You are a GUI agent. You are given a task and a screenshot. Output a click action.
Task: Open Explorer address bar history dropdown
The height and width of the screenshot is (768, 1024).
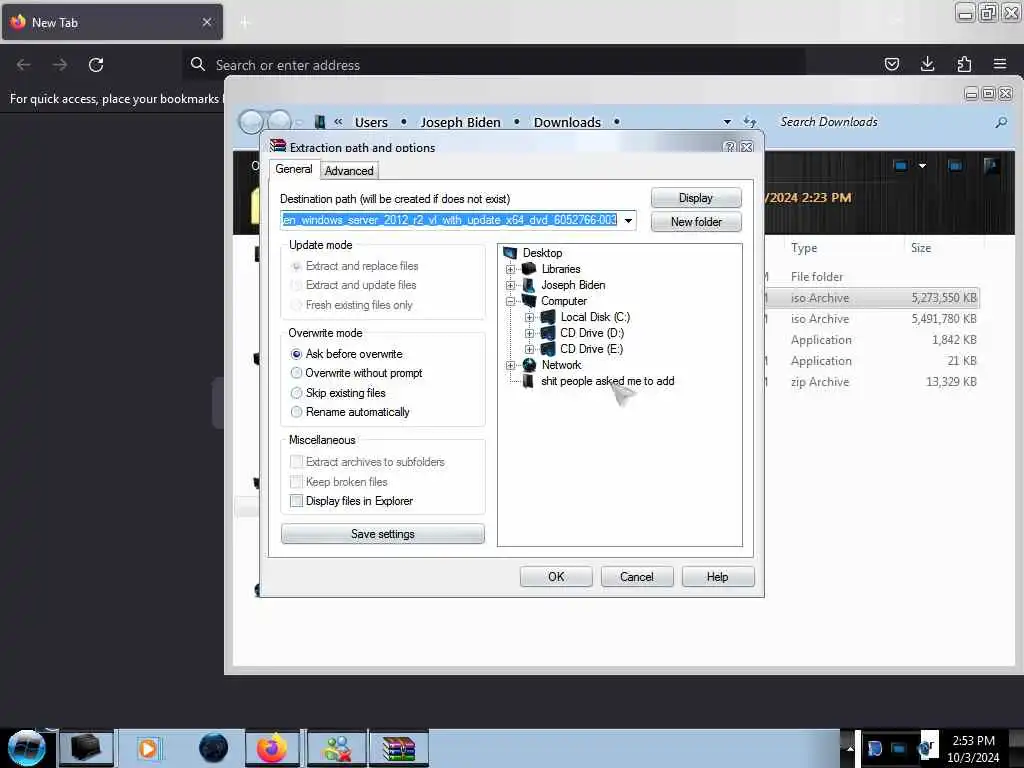pos(727,122)
